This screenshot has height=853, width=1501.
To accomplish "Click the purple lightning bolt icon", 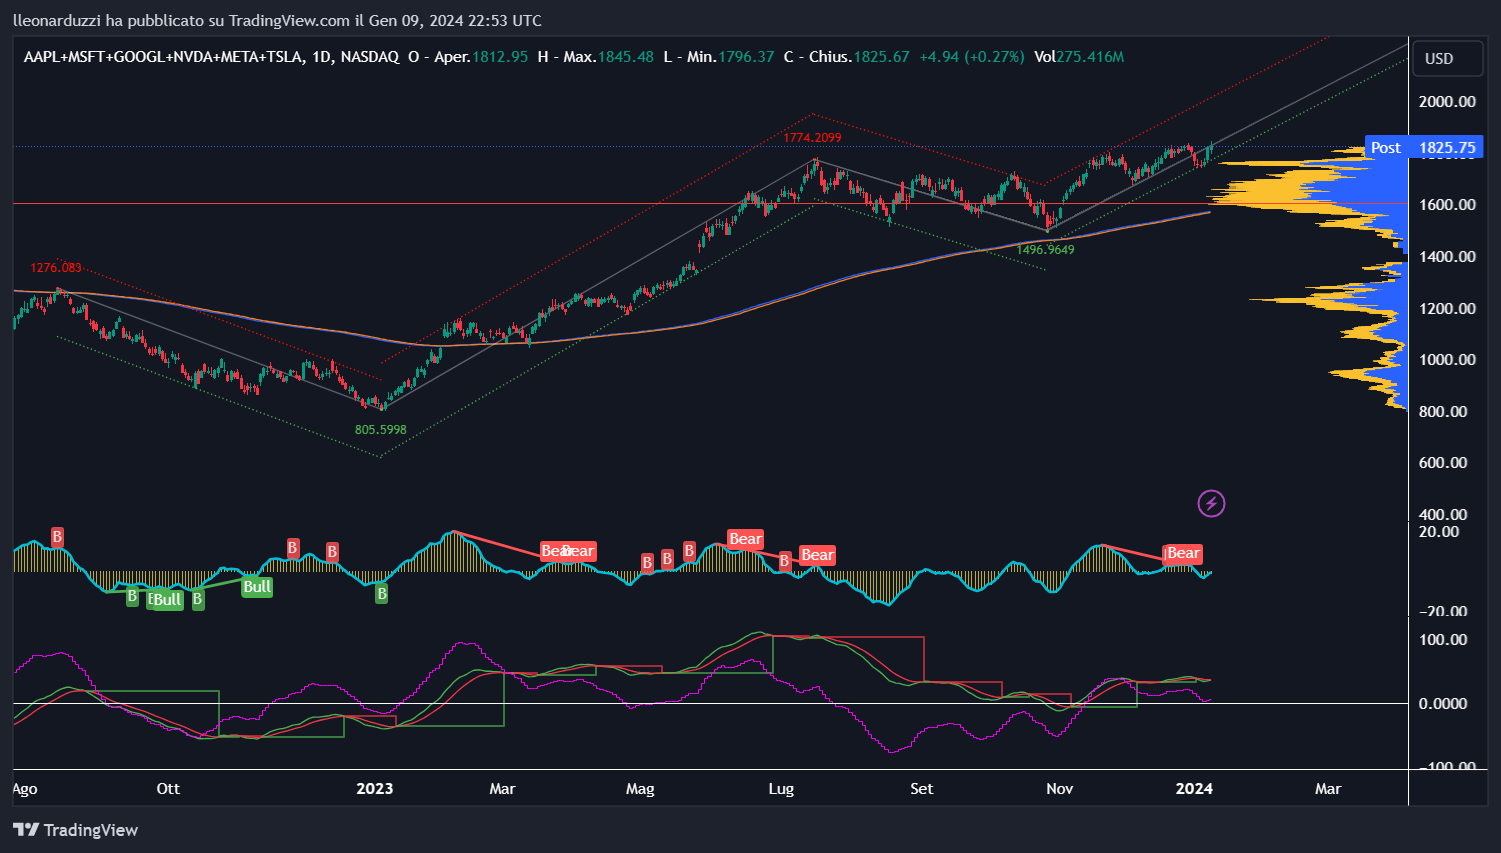I will [x=1211, y=503].
